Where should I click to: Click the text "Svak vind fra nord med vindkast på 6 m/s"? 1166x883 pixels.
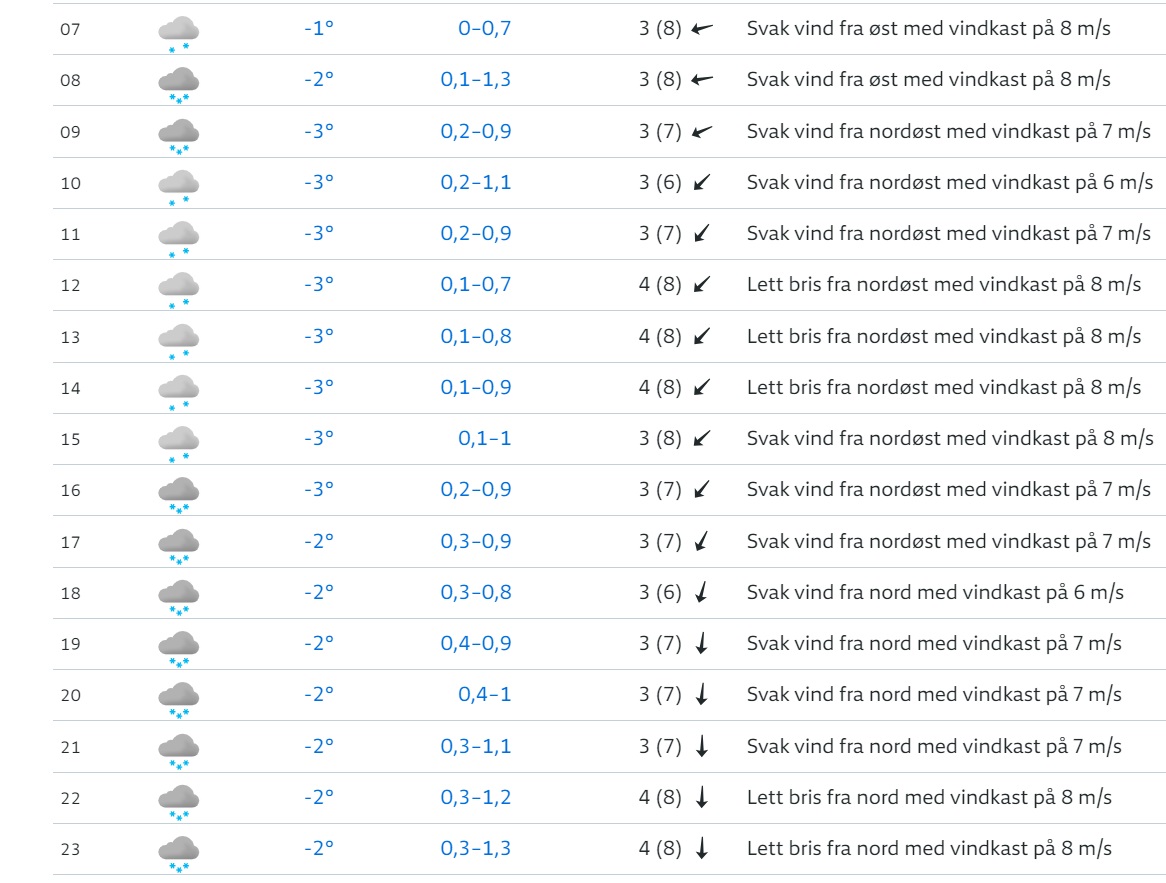click(x=935, y=592)
